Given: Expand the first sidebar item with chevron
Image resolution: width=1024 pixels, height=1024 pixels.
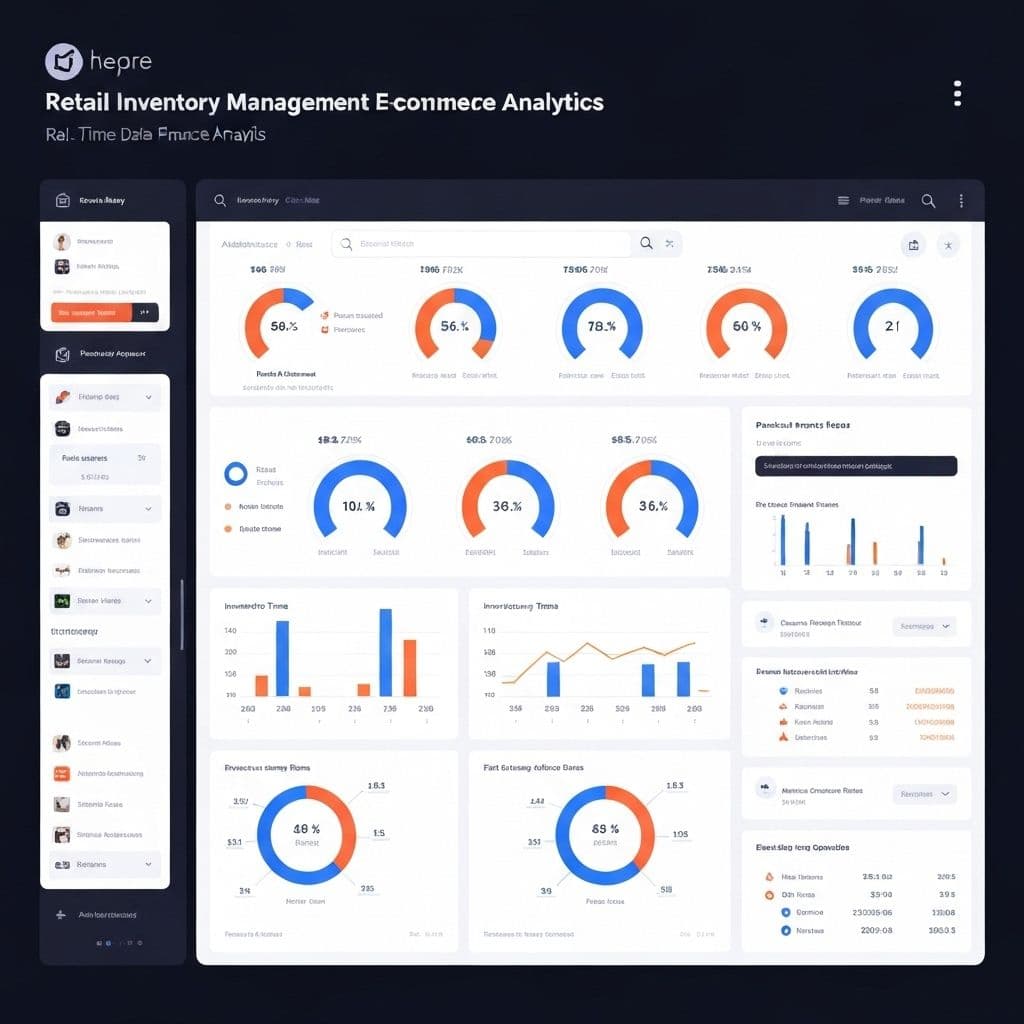Looking at the screenshot, I should coord(148,397).
